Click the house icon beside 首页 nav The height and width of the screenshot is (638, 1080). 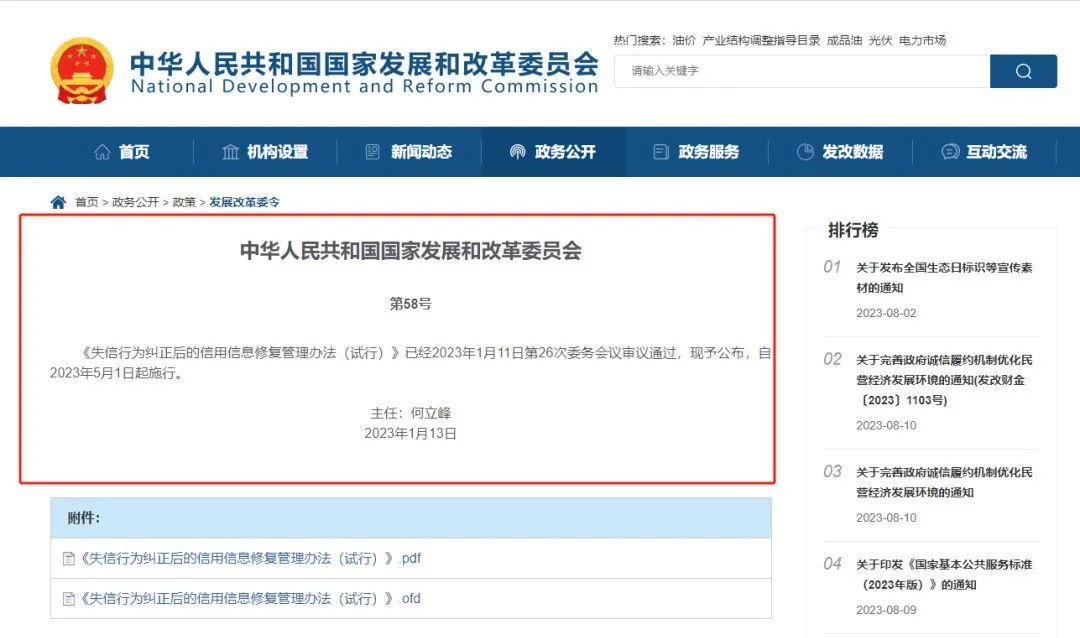click(102, 152)
